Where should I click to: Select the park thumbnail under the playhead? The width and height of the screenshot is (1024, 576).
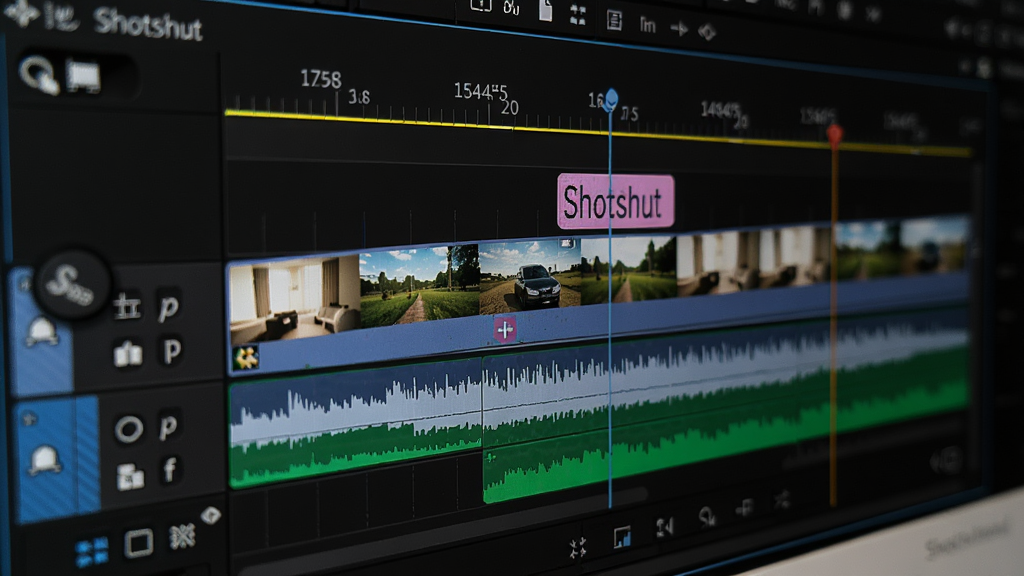(x=628, y=270)
